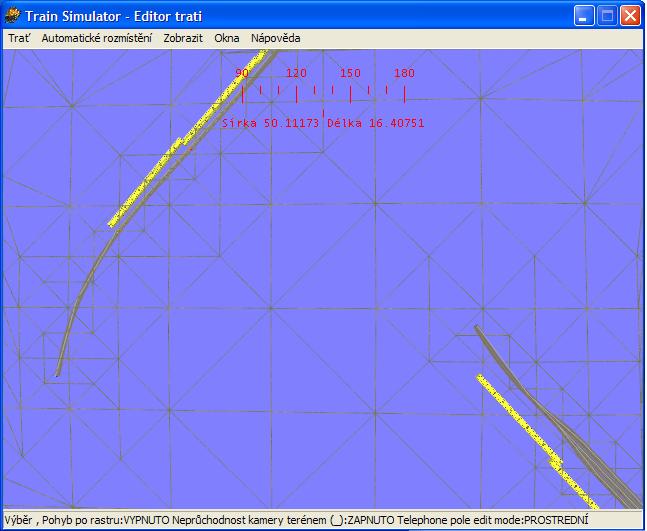Click the compass heading label 90
647x531 pixels.
(242, 73)
